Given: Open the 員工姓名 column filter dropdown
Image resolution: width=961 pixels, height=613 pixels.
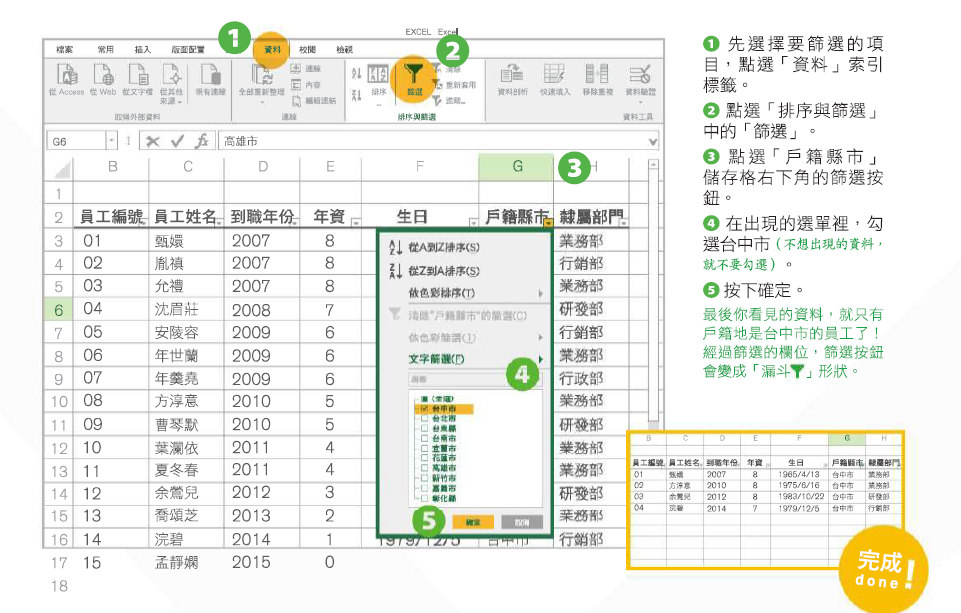Looking at the screenshot, I should [219, 223].
